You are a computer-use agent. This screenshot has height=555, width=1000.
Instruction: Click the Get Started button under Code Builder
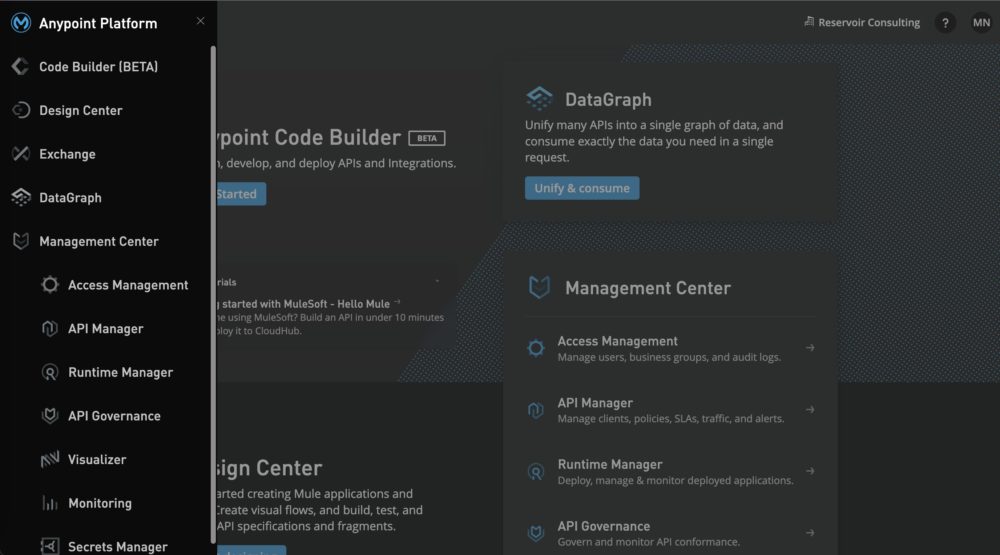[240, 194]
